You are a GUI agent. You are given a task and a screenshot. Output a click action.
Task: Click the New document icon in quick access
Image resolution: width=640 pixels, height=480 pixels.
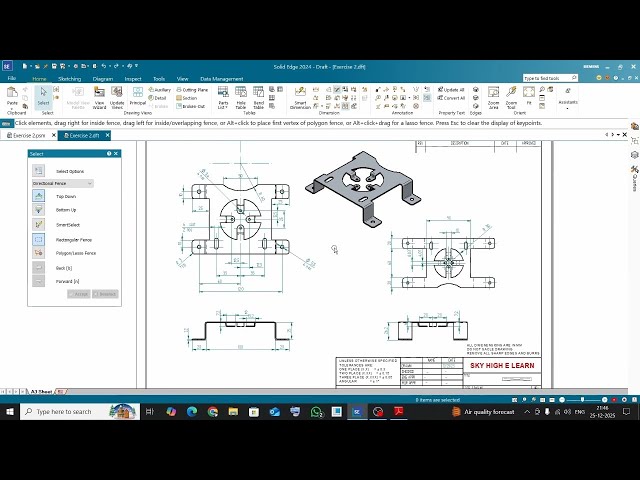pyautogui.click(x=25, y=66)
